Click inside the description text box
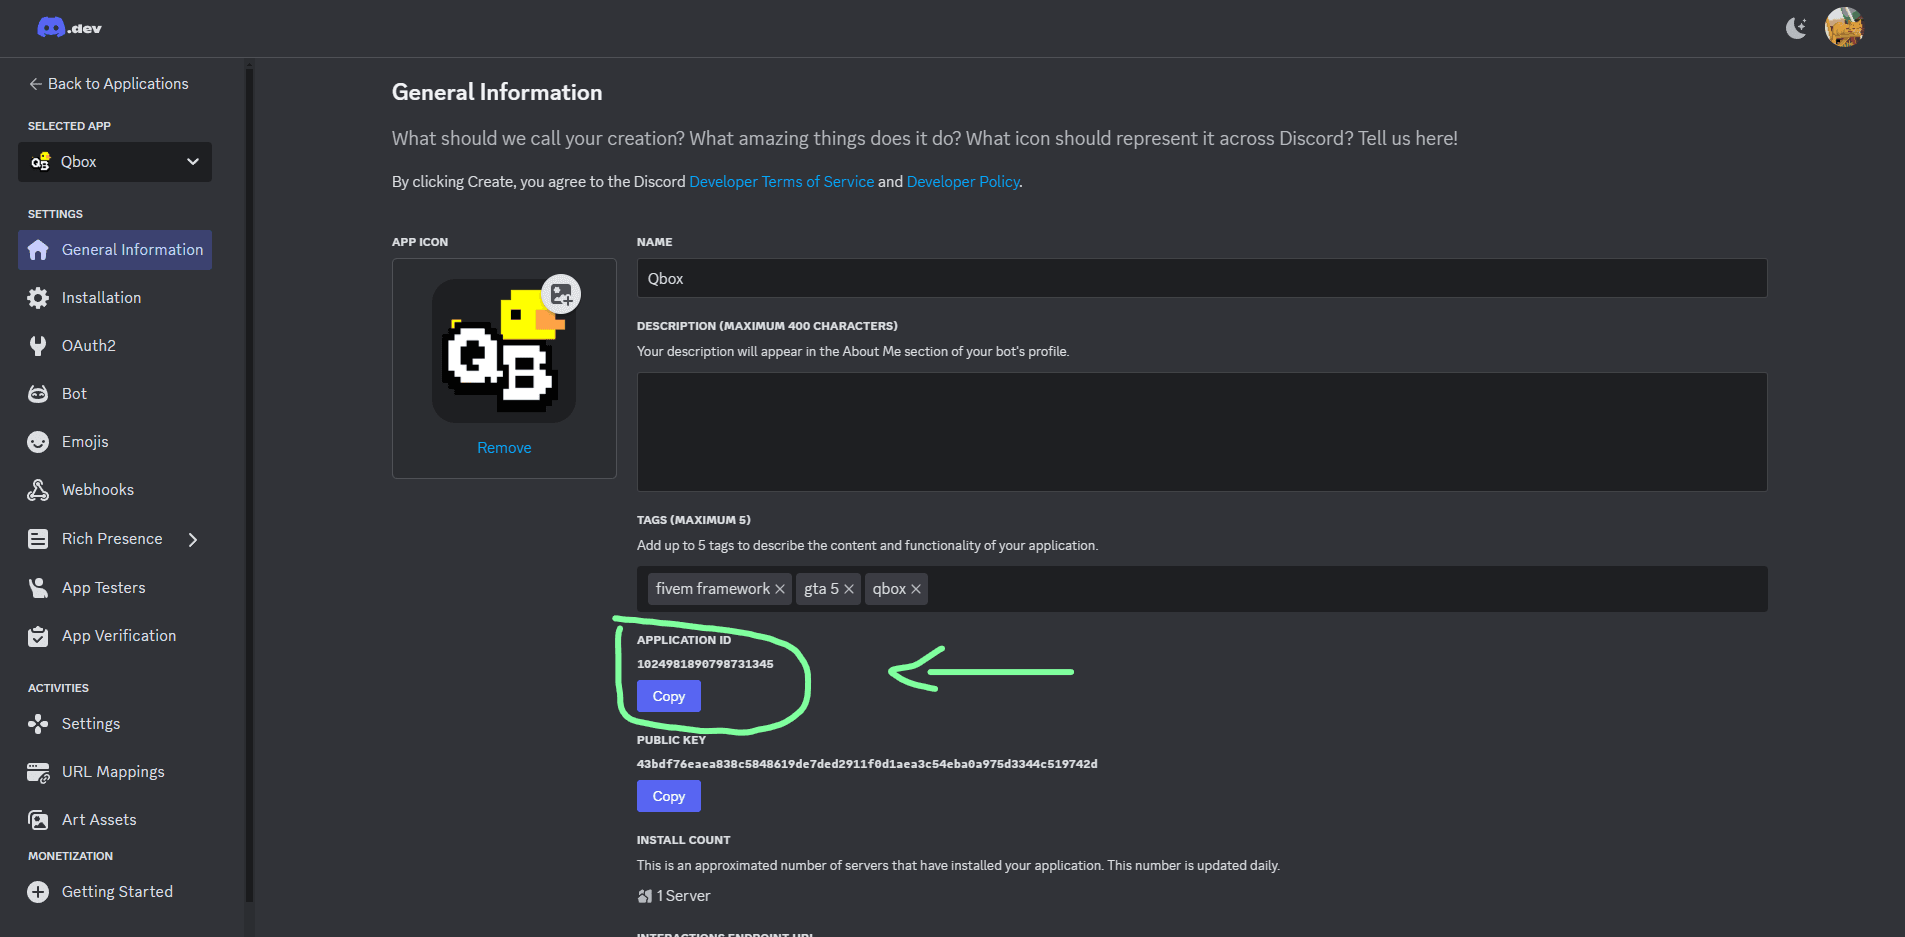This screenshot has width=1905, height=937. [x=1200, y=432]
